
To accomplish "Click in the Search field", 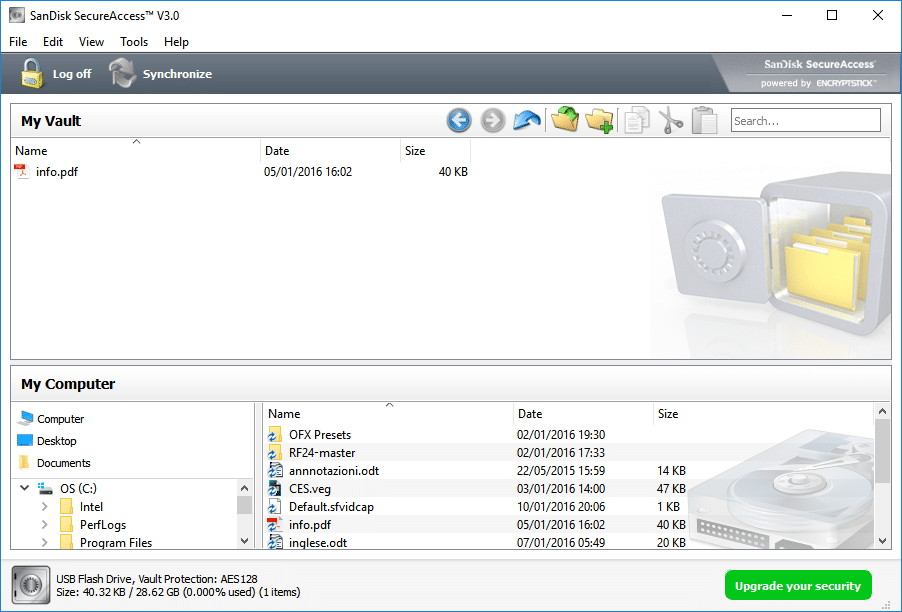I will pos(805,120).
